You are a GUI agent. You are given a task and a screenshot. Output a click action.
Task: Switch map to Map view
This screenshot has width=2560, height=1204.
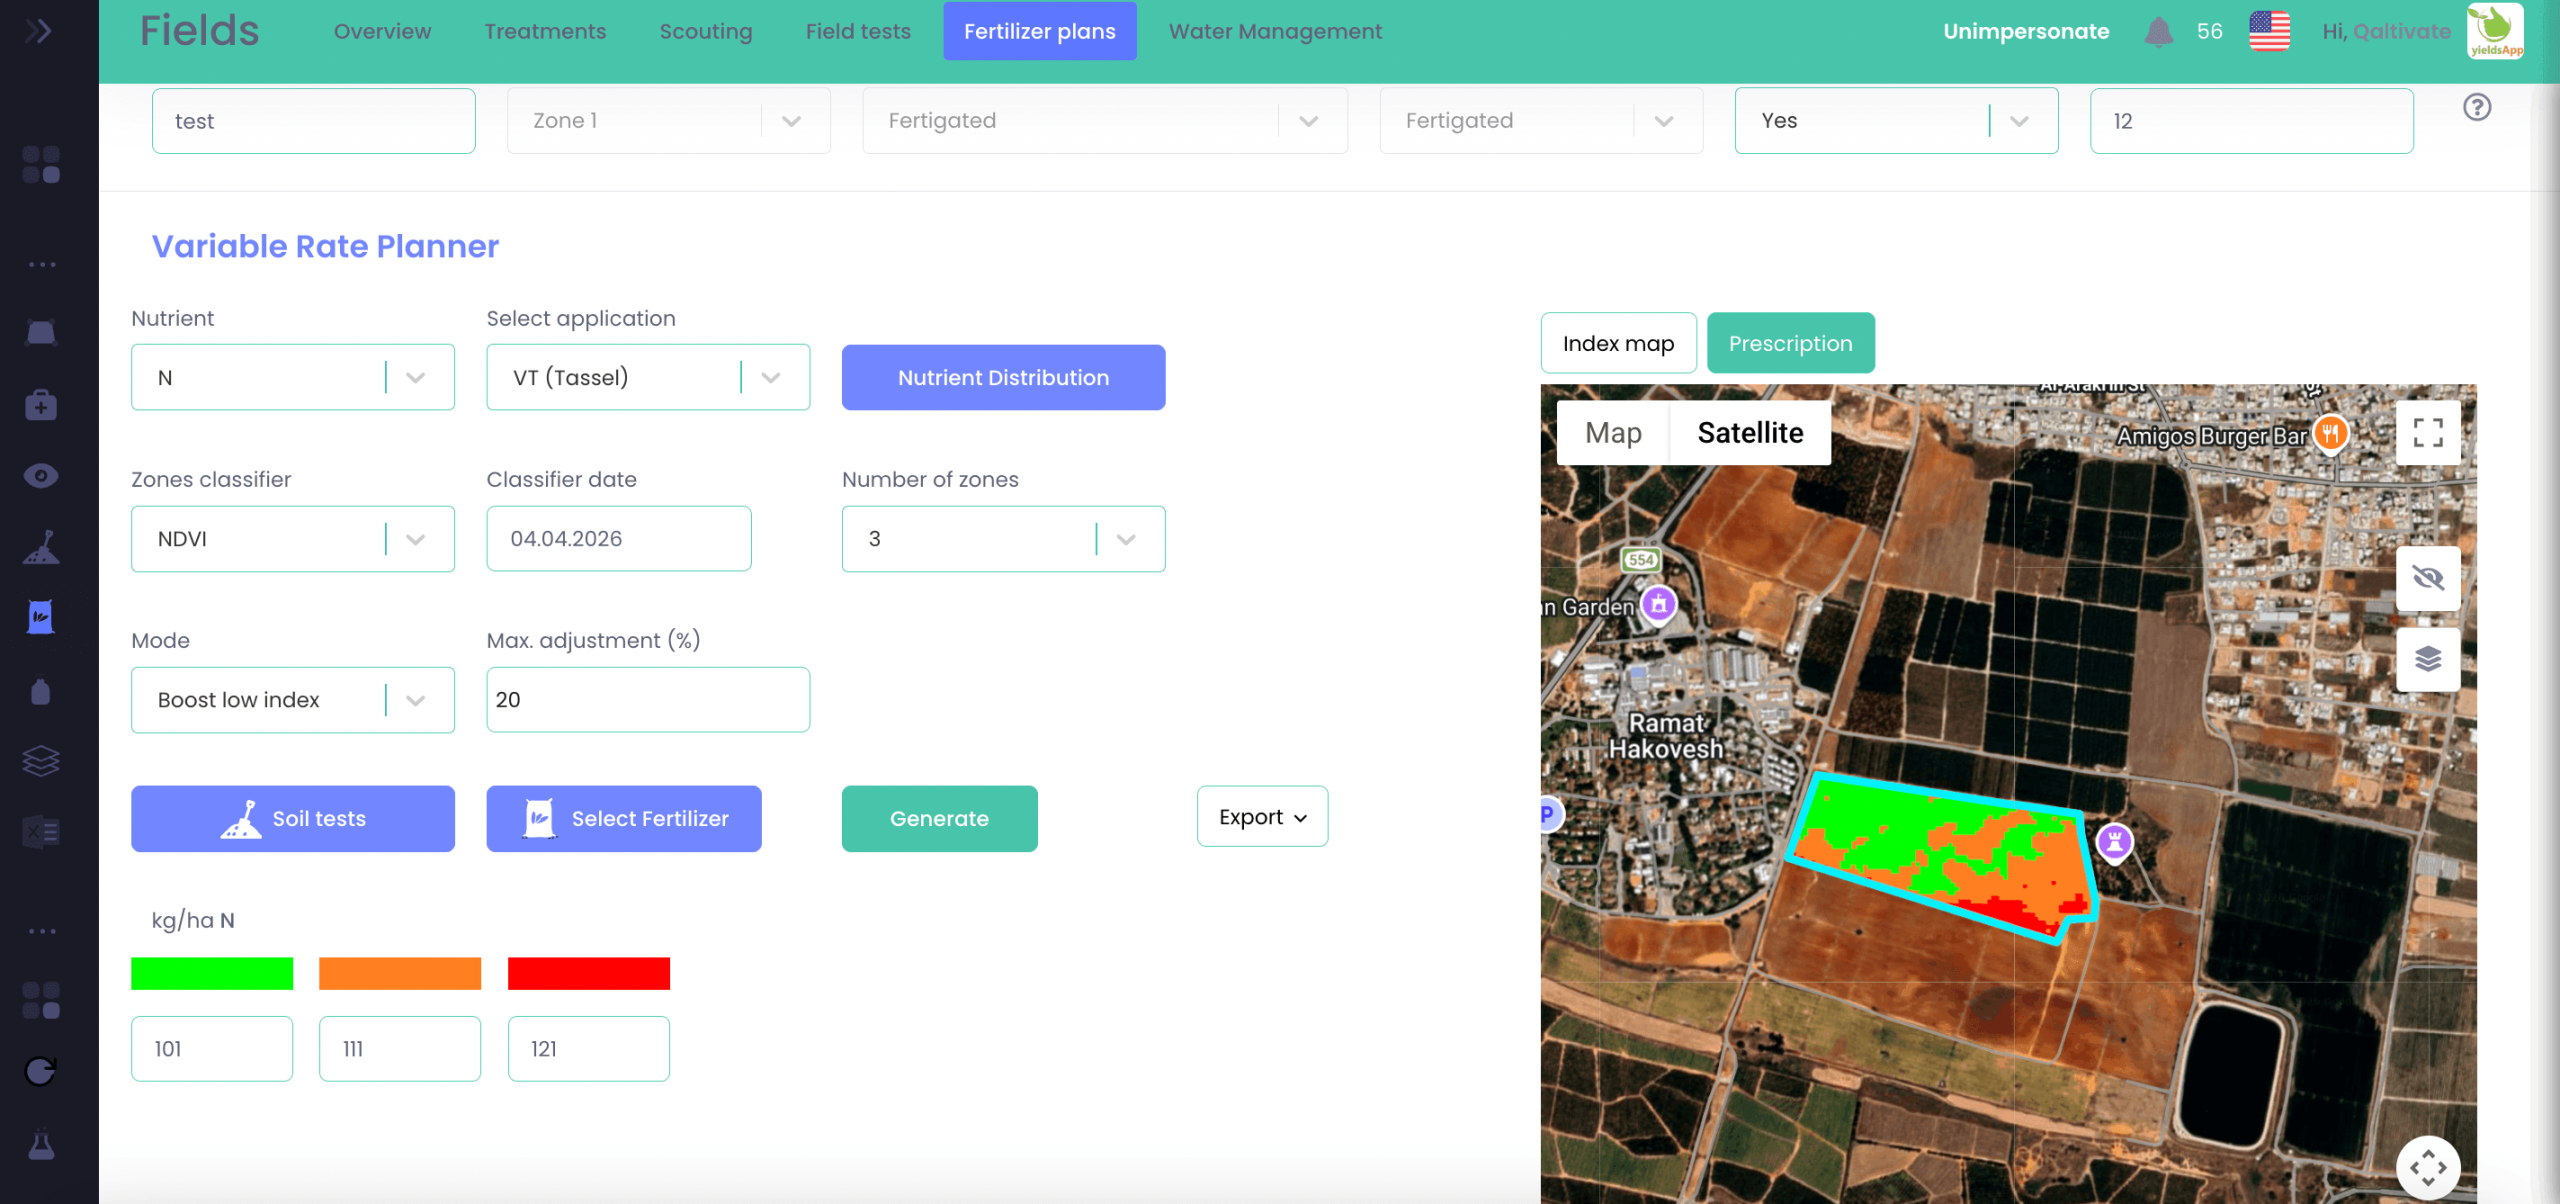[1613, 433]
